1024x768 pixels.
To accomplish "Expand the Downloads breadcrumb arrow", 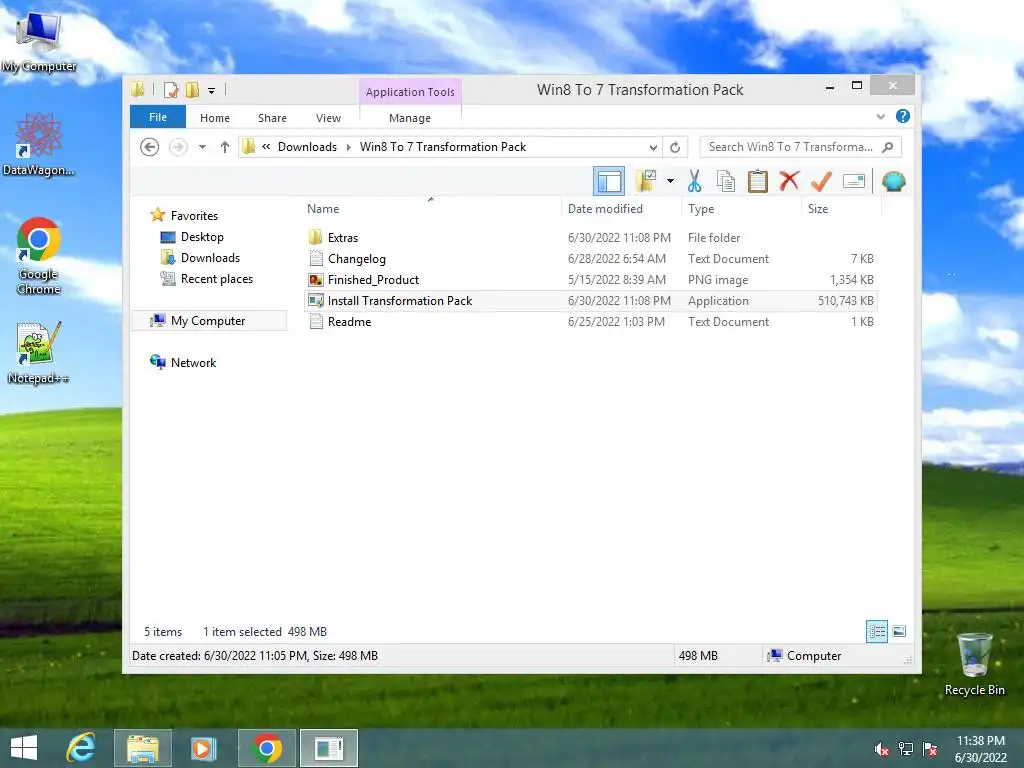I will point(348,147).
